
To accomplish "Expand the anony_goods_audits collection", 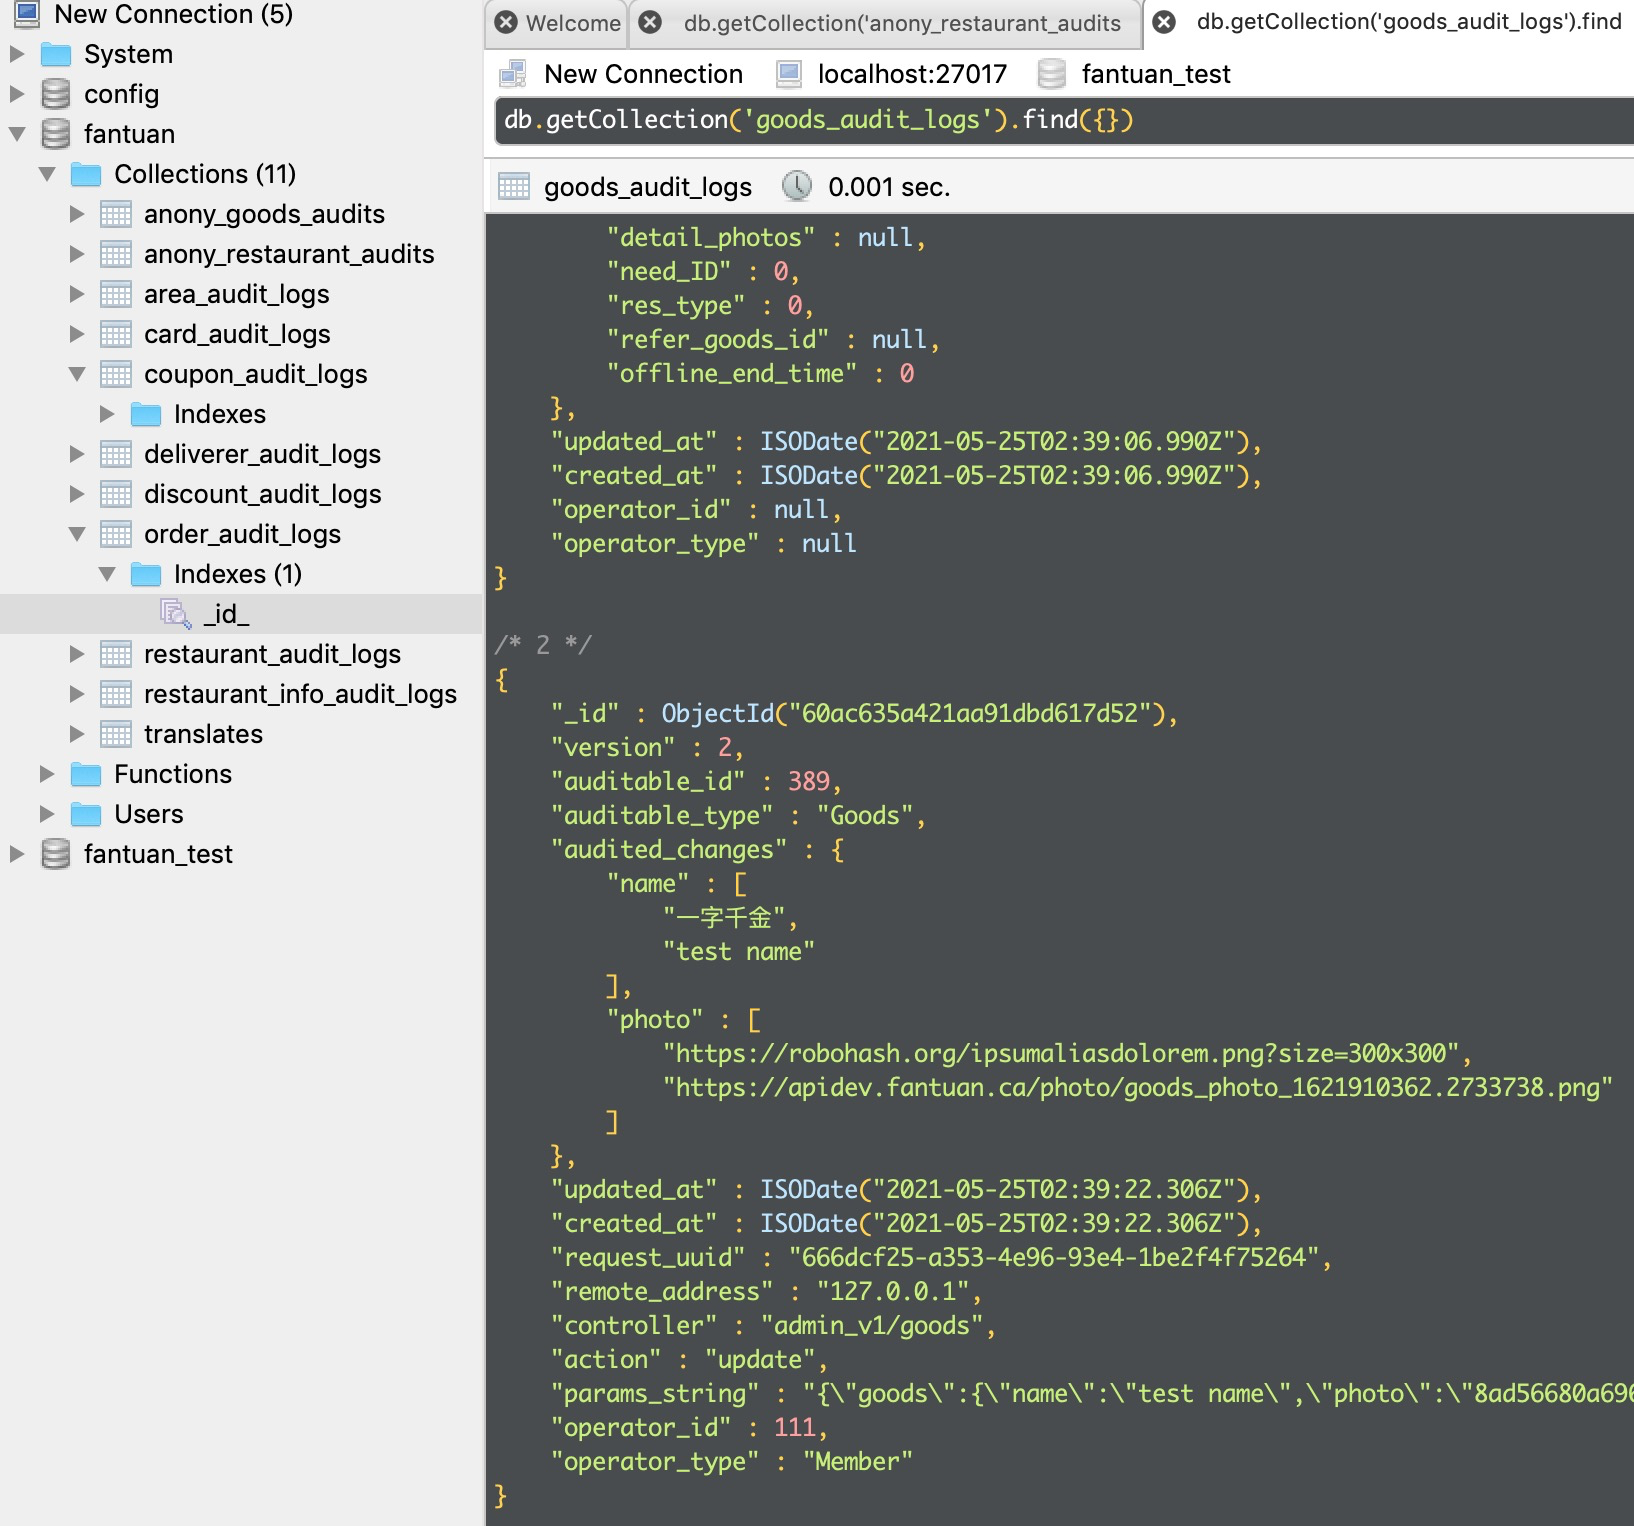I will click(76, 214).
